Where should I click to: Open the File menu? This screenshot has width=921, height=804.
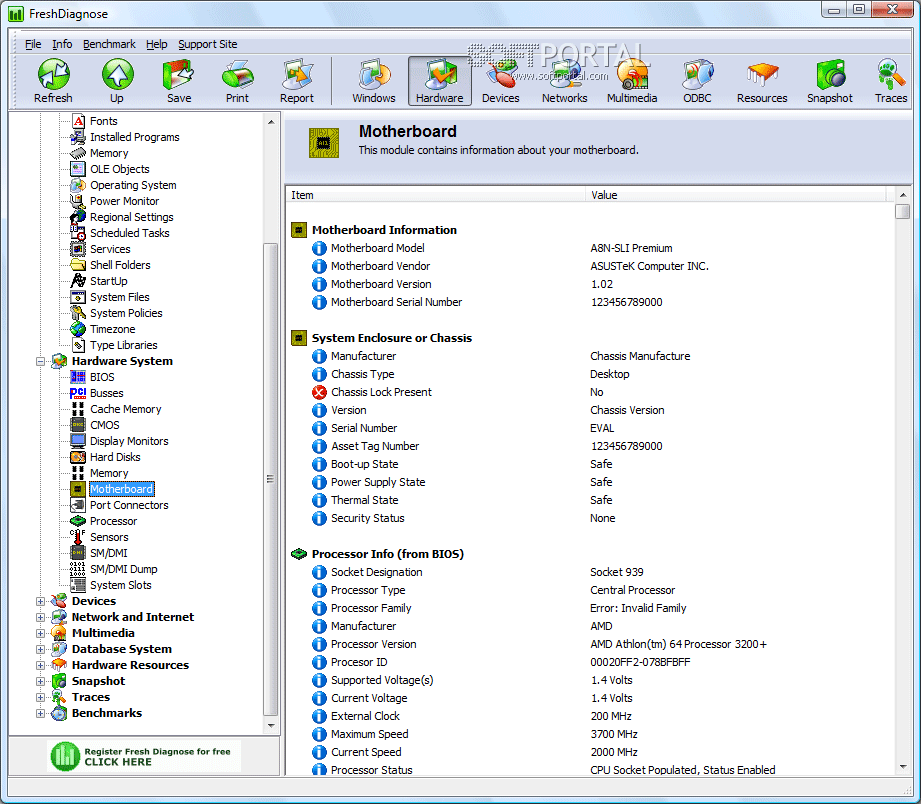pos(33,44)
